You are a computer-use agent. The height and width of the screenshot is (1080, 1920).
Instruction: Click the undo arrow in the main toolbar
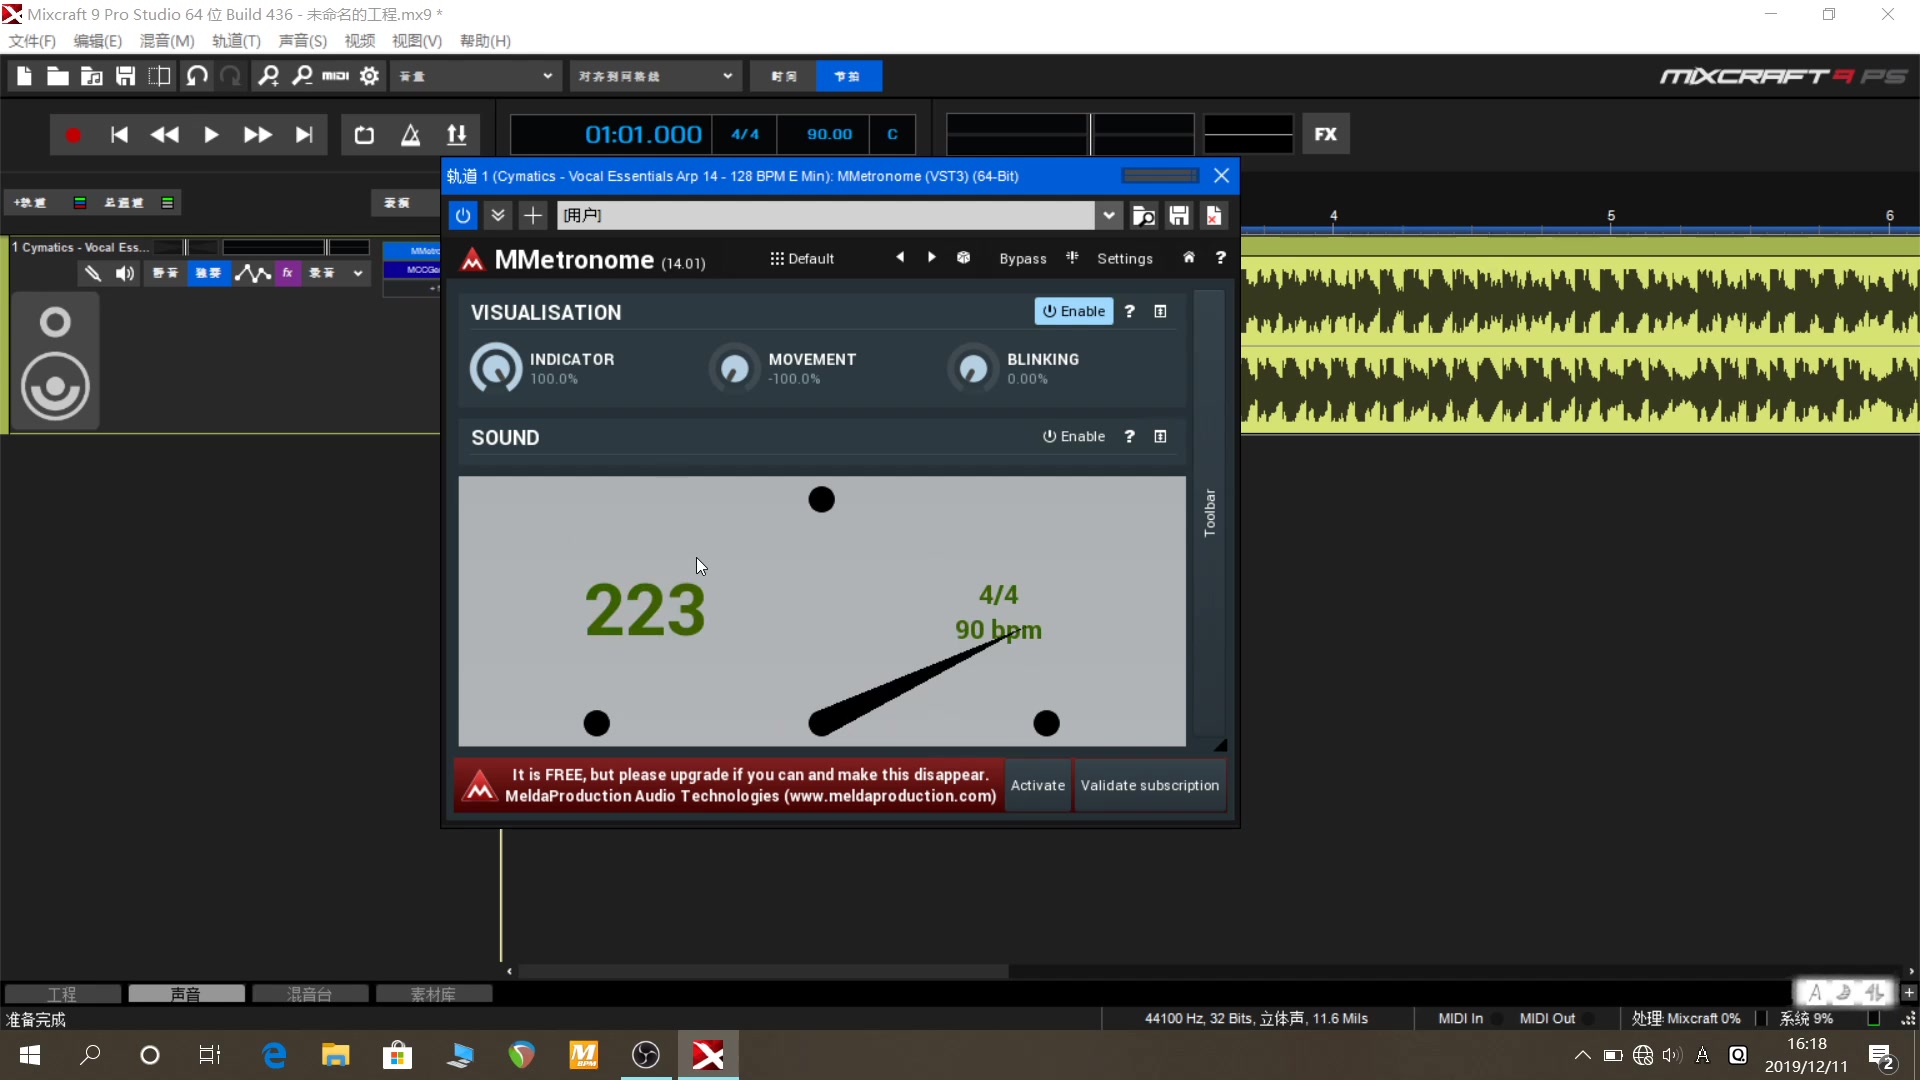[x=197, y=76]
